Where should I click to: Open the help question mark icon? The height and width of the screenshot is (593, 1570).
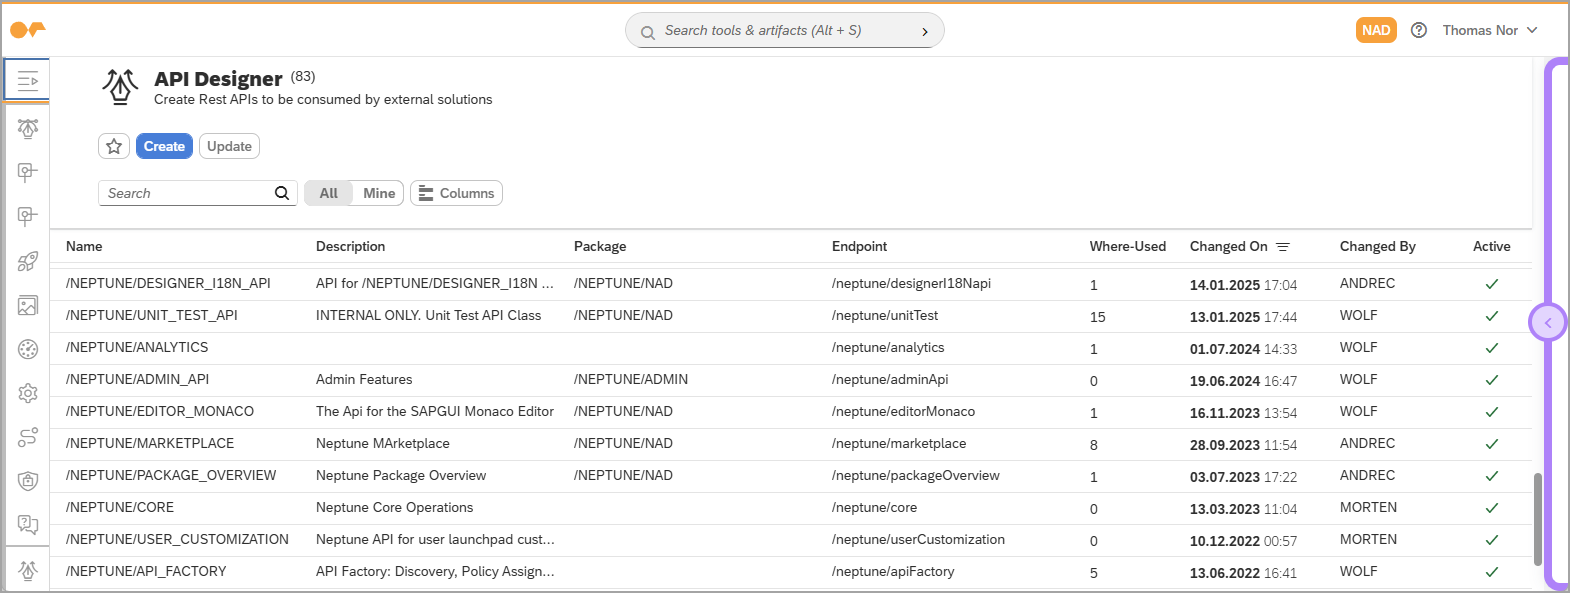click(1418, 30)
